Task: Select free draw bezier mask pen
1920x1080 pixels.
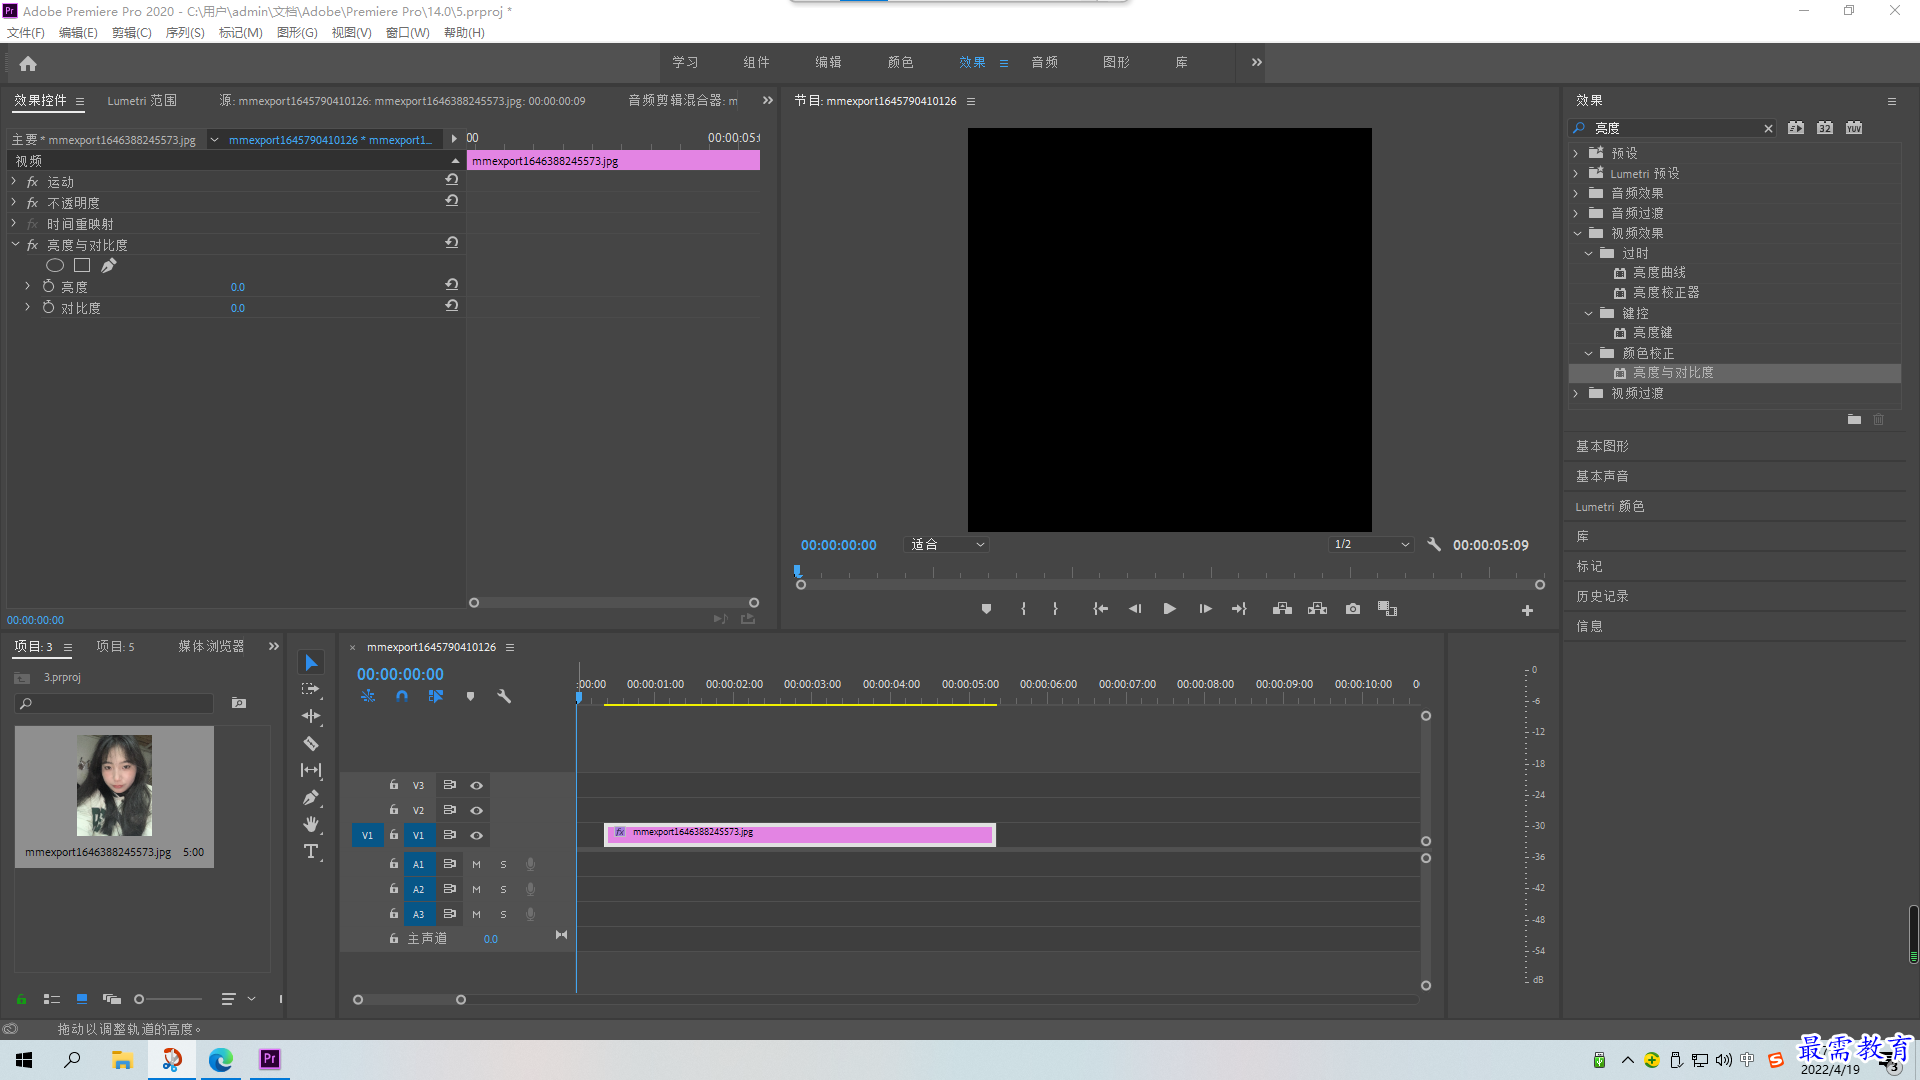Action: point(109,265)
